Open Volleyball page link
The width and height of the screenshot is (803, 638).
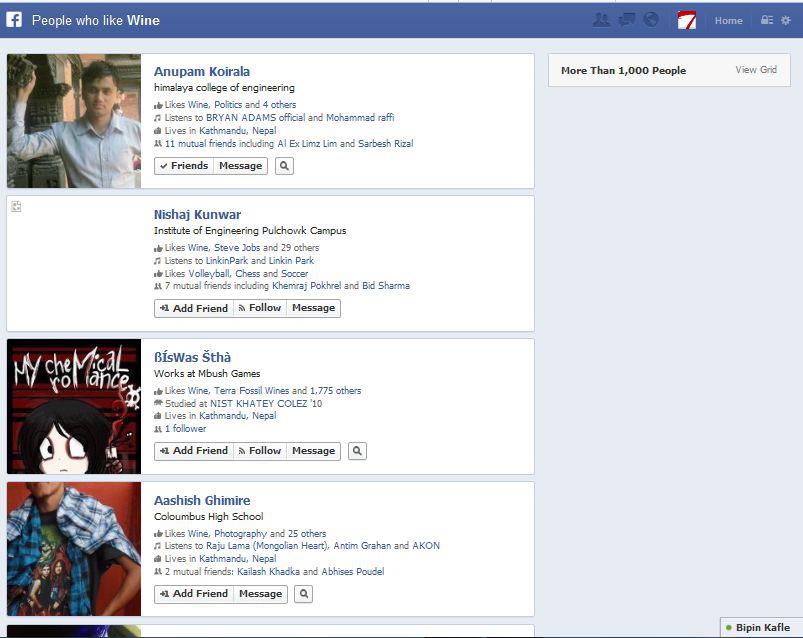pyautogui.click(x=209, y=274)
